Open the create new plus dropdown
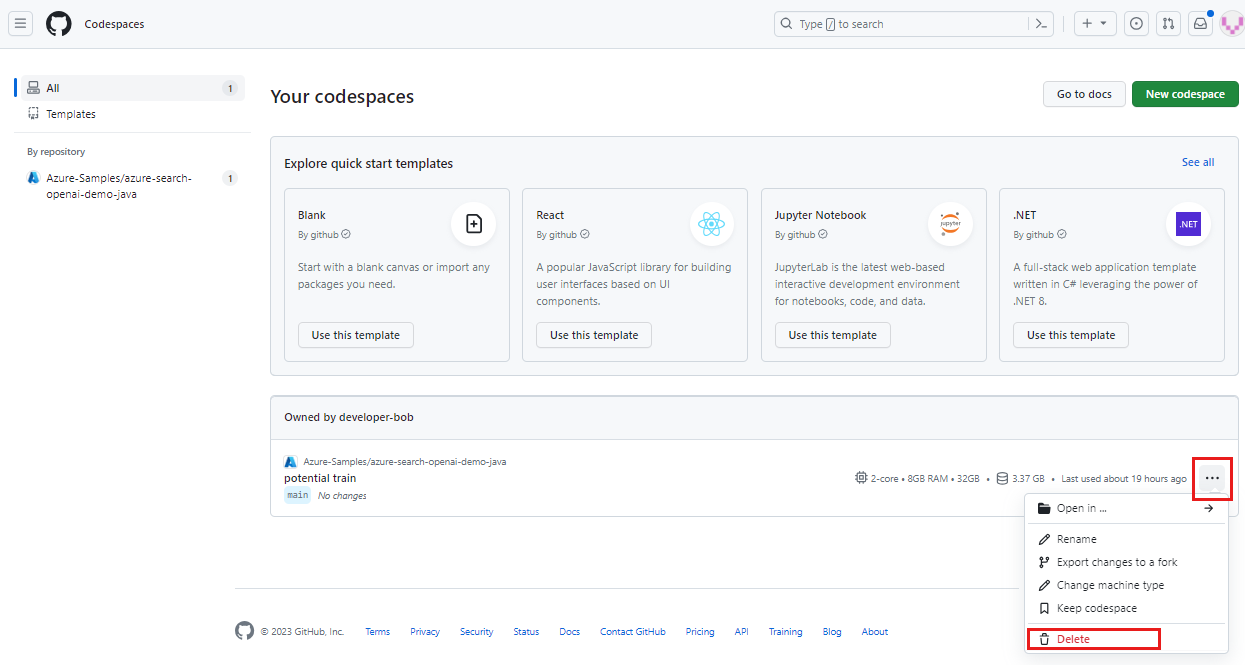1245x665 pixels. click(1095, 23)
